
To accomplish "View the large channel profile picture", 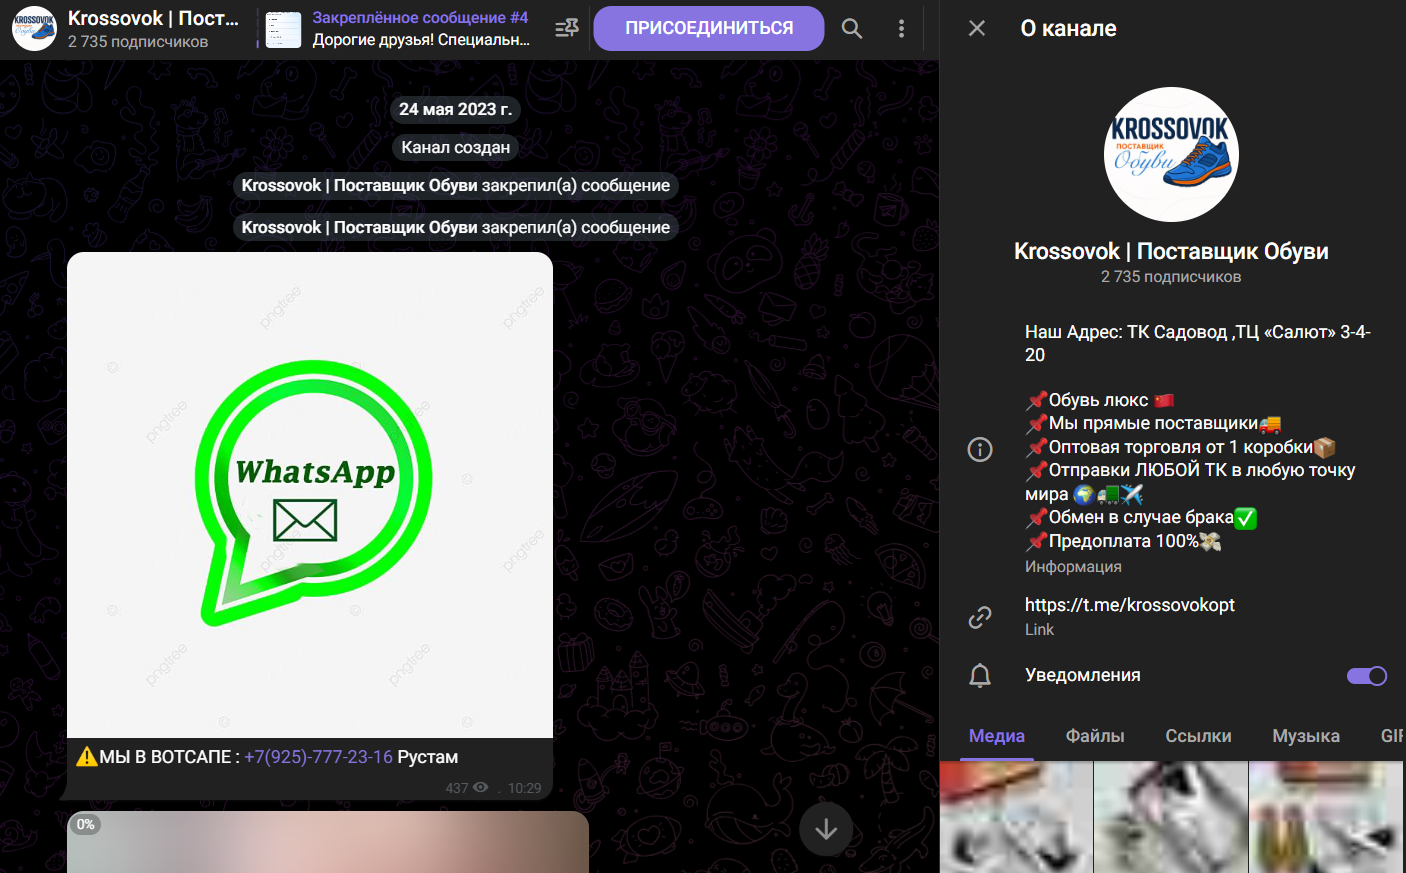I will coord(1171,155).
